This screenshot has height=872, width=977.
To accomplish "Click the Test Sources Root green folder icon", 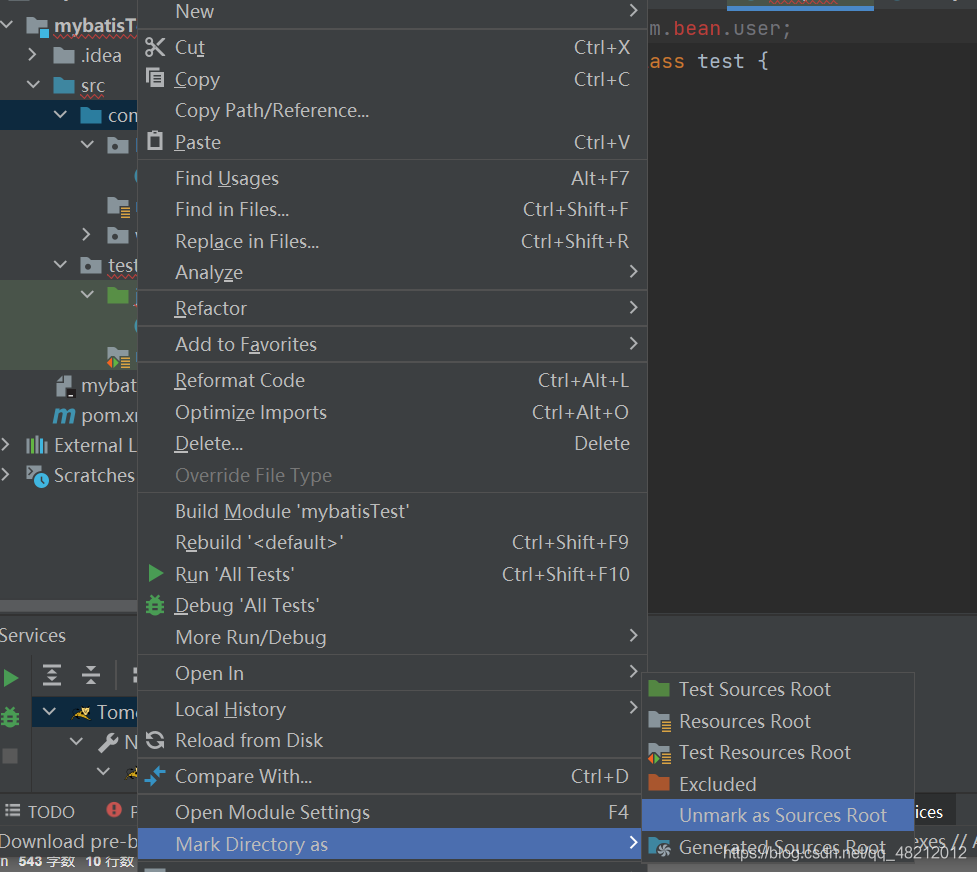I will [x=659, y=689].
